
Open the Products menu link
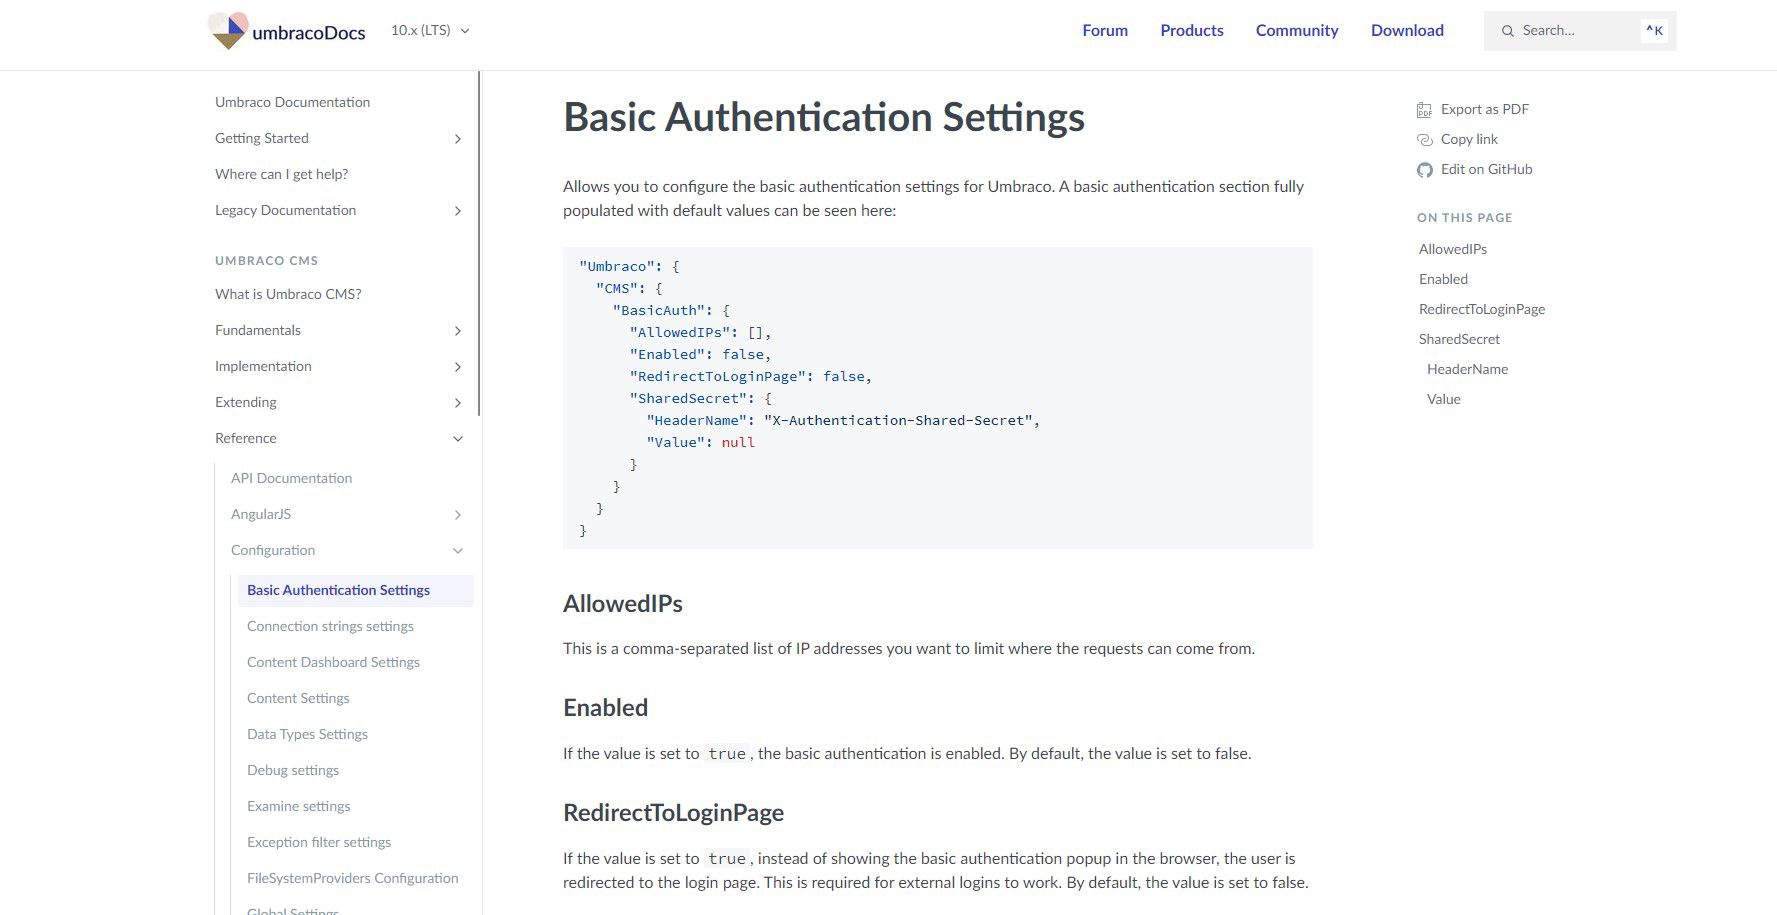click(1192, 31)
